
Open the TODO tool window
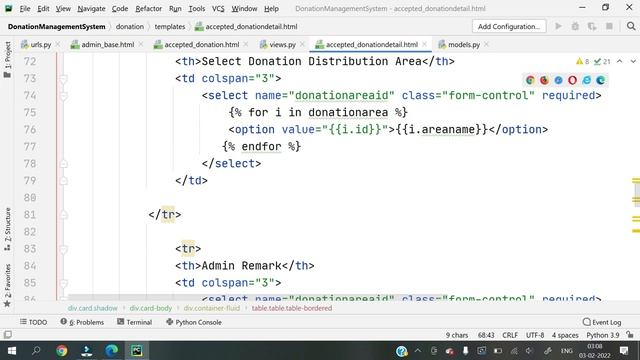coord(33,322)
